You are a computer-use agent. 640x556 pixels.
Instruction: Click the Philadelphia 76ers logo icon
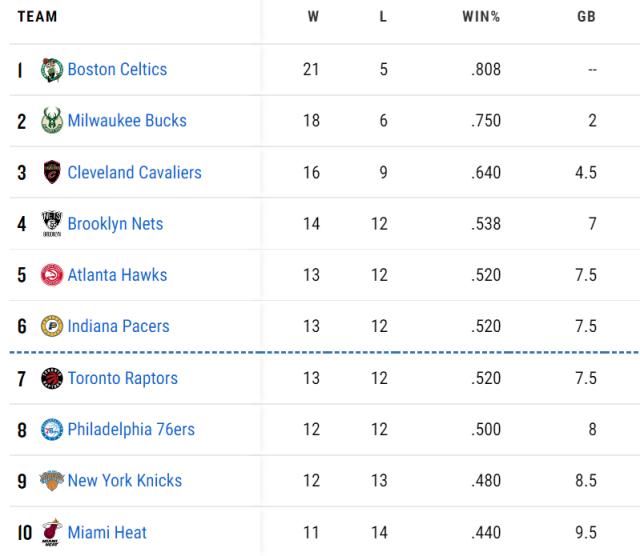click(x=52, y=430)
